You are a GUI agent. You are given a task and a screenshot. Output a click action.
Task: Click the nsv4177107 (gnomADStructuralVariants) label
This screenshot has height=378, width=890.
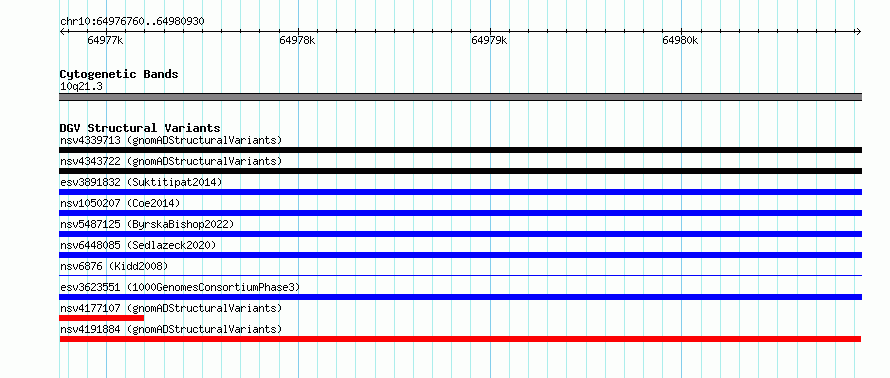[x=171, y=308]
